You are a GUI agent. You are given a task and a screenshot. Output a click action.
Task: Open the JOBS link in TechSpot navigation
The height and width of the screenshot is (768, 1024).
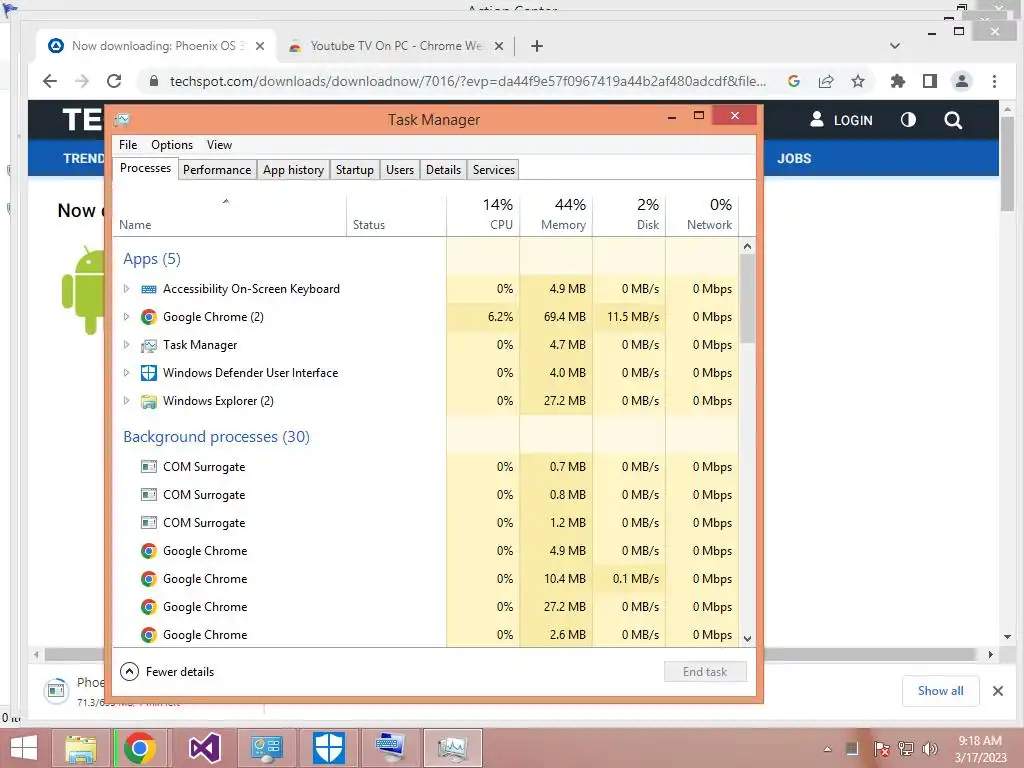tap(794, 159)
